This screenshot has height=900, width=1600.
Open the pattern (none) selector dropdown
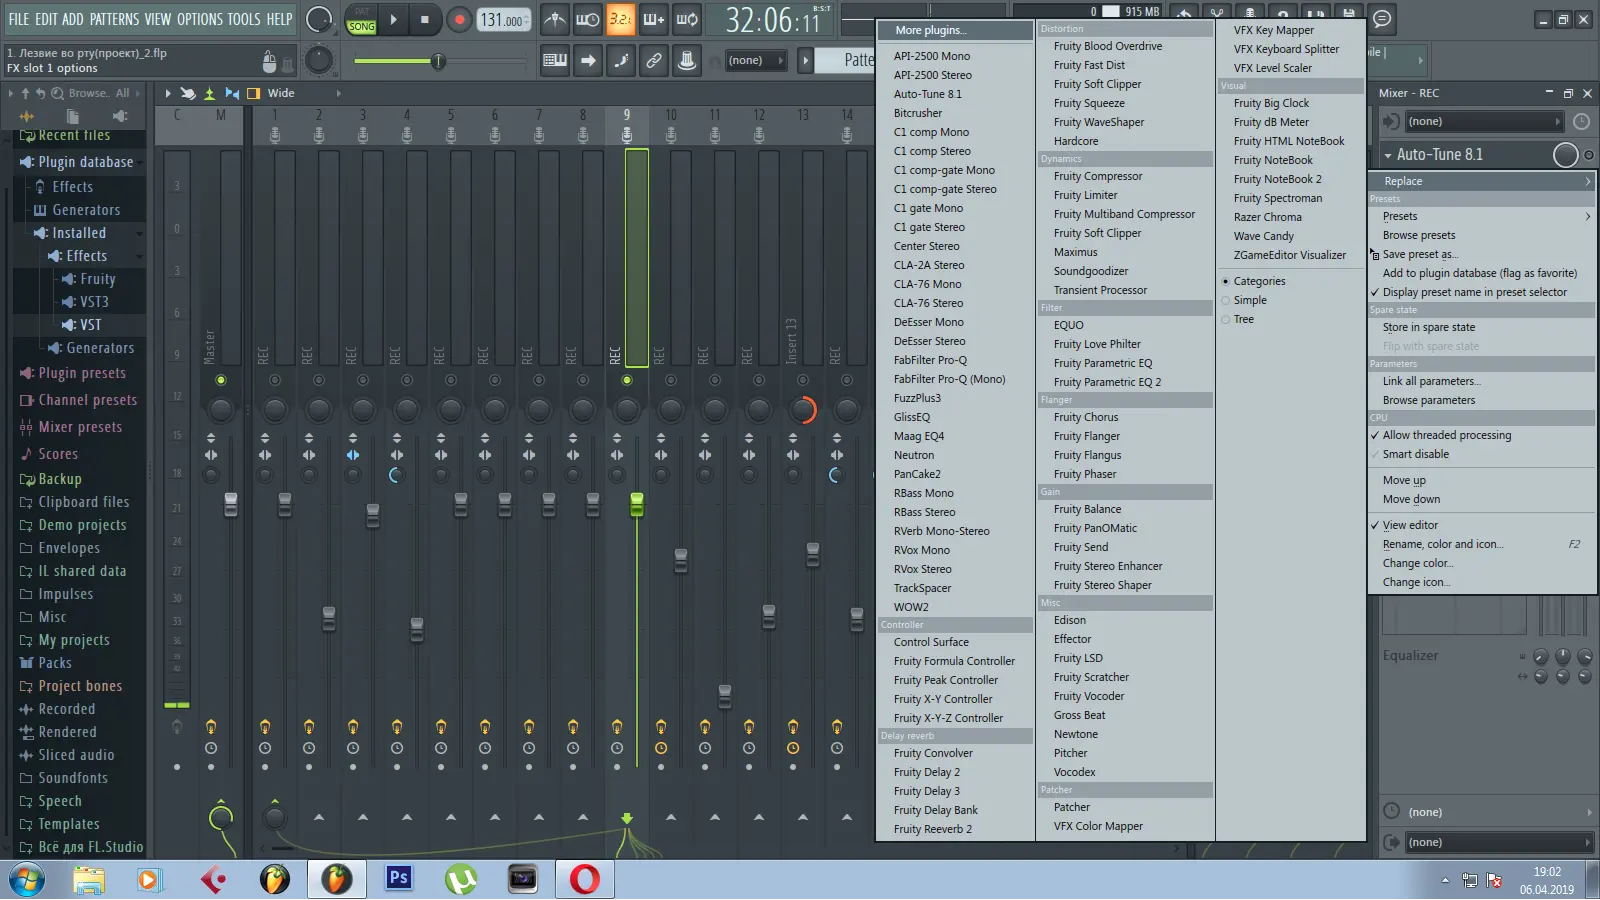[757, 61]
